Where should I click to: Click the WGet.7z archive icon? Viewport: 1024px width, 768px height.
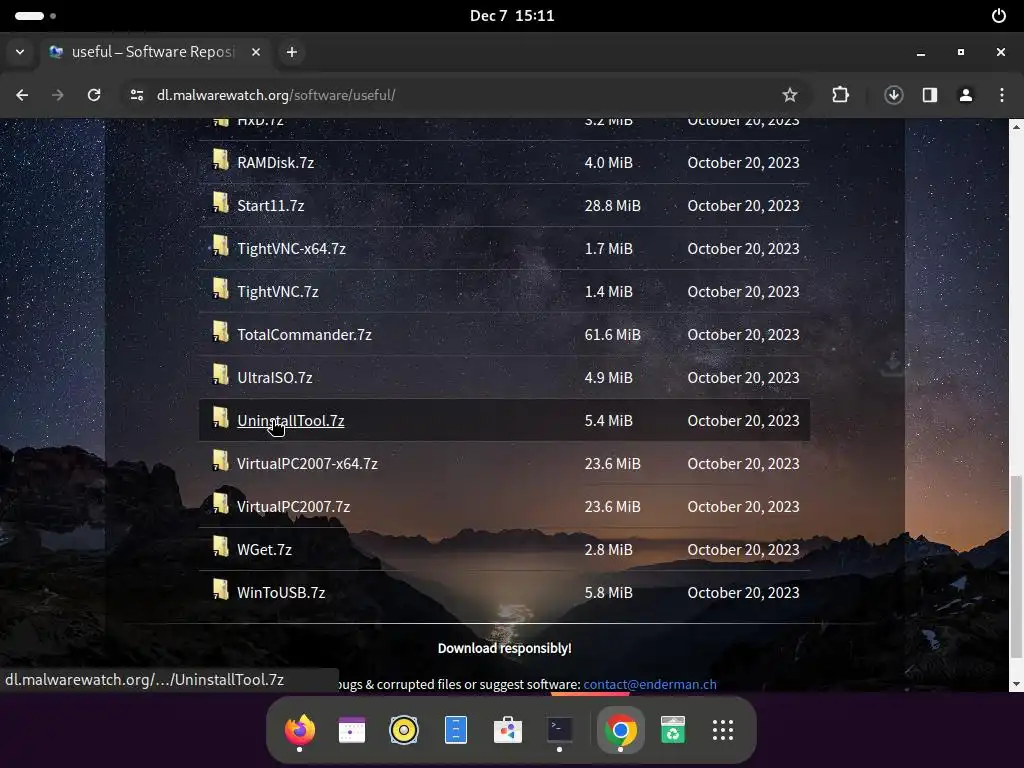click(221, 548)
